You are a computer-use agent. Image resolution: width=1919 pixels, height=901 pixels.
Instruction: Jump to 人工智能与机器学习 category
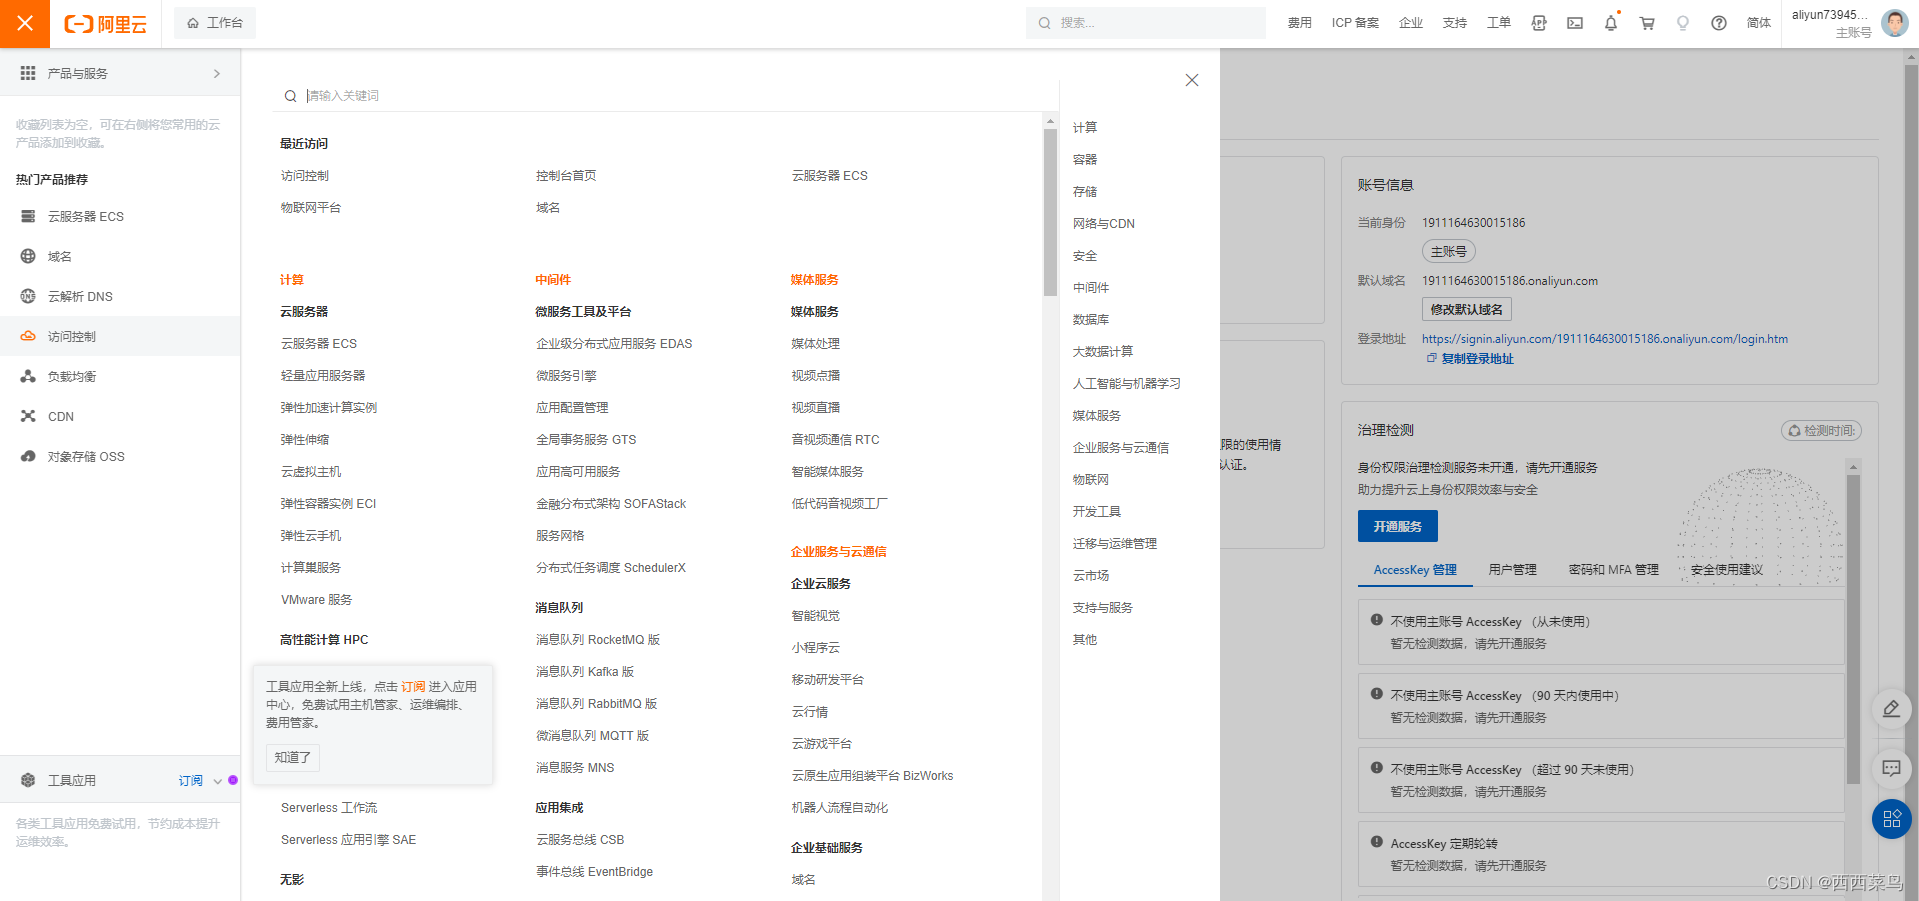click(1127, 384)
